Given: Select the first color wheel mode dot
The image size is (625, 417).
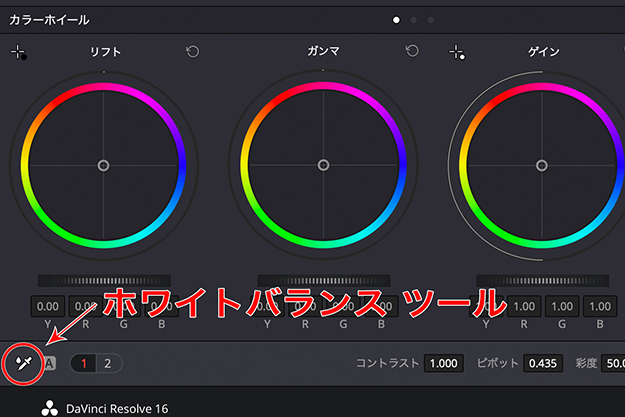Looking at the screenshot, I should click(x=397, y=19).
